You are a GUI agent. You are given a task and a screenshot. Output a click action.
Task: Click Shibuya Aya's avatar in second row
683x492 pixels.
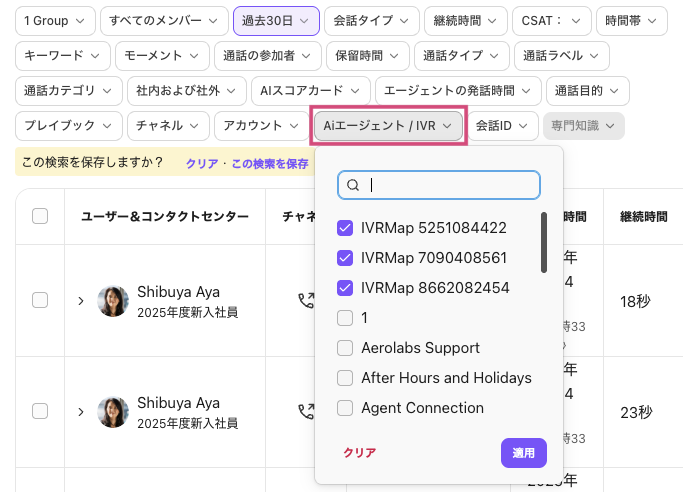(113, 412)
